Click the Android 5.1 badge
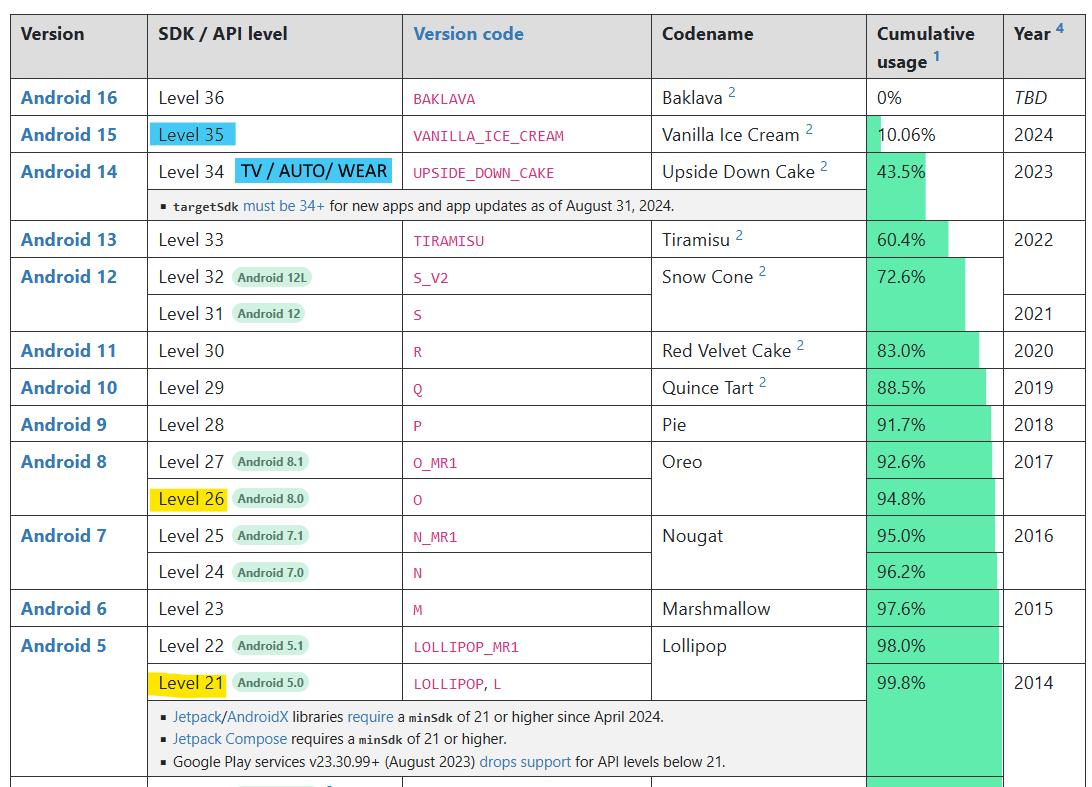 (270, 646)
